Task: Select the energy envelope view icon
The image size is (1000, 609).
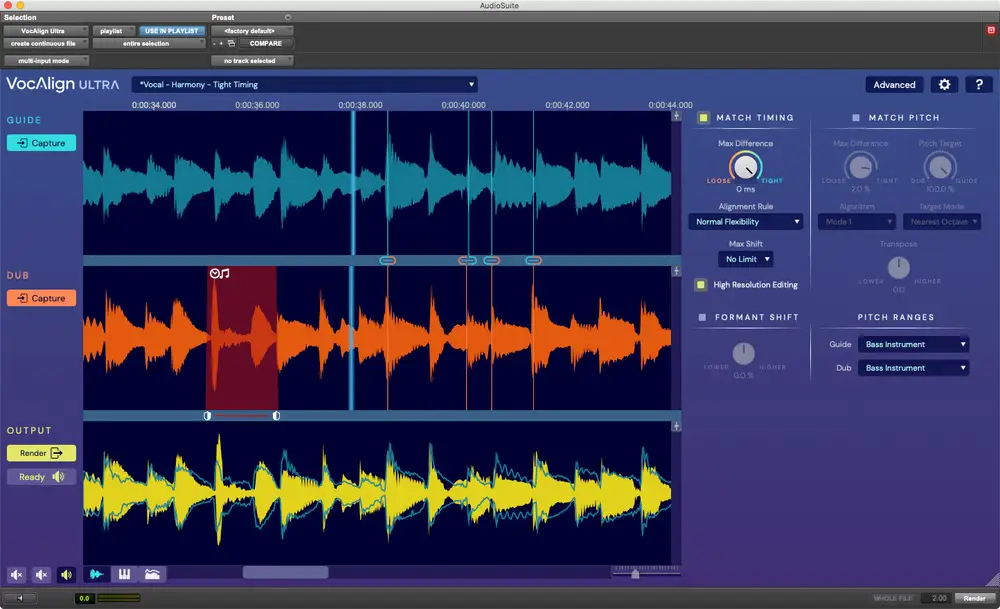Action: pos(152,574)
